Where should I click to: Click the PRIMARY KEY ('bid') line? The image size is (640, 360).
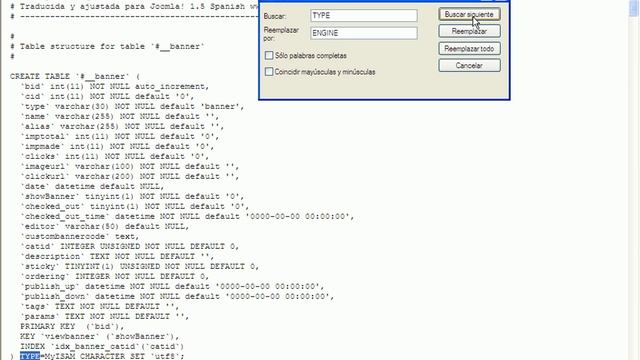tap(72, 327)
